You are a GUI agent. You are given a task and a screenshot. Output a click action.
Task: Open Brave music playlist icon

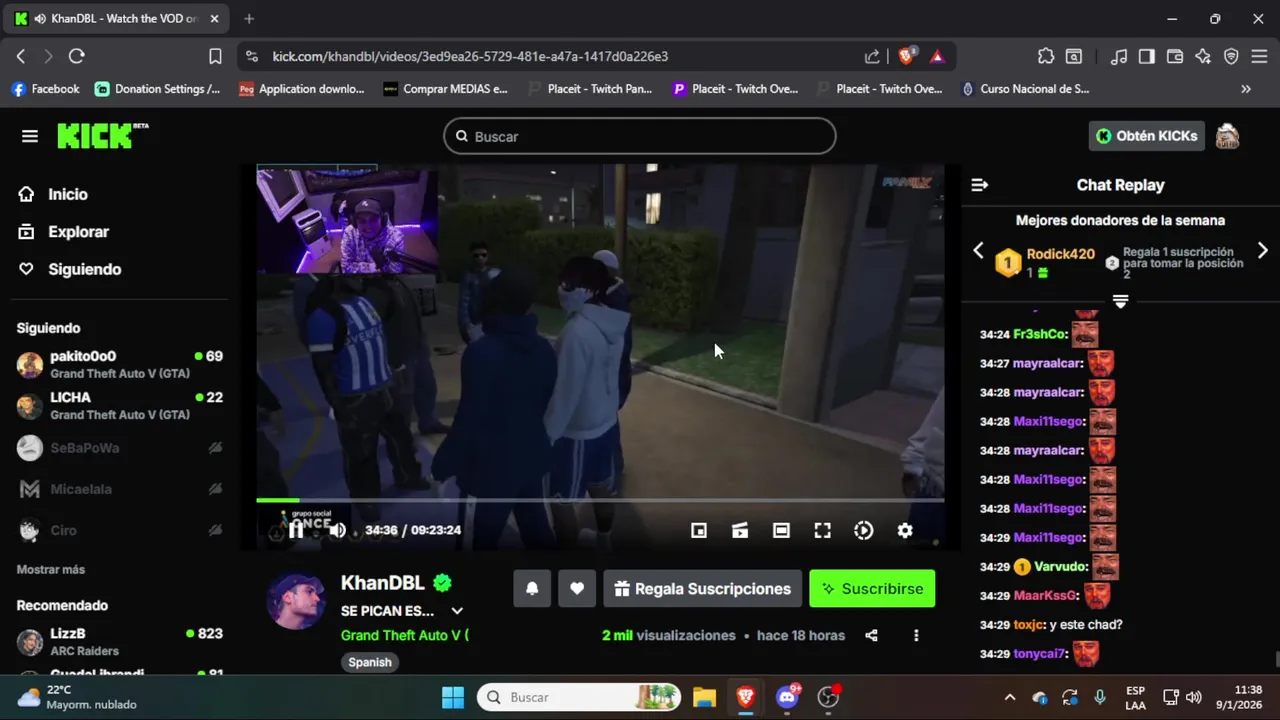tap(1119, 56)
